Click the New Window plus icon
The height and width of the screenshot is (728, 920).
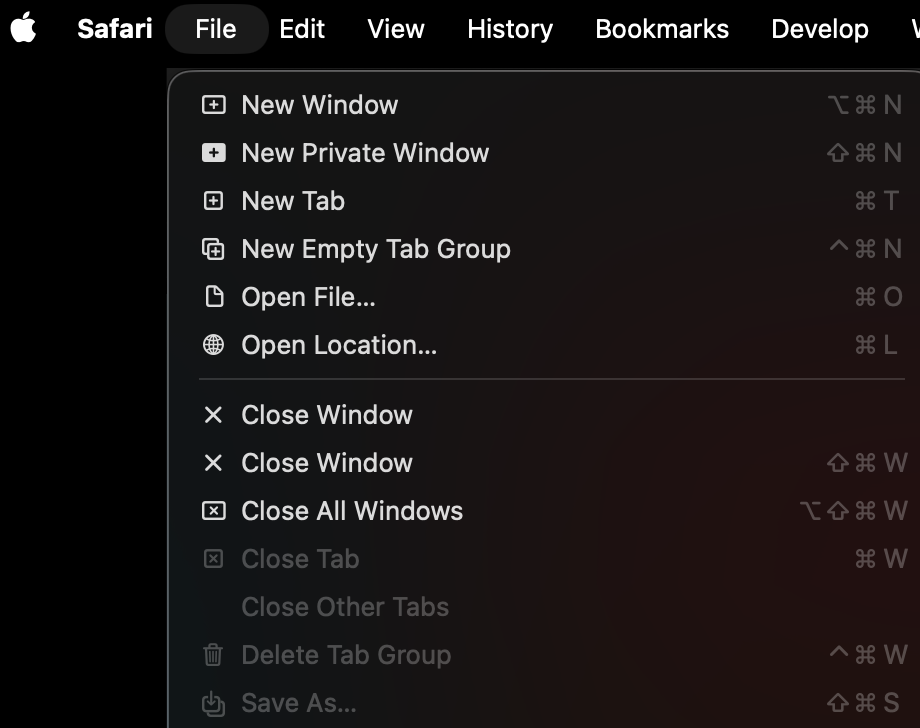pos(213,105)
